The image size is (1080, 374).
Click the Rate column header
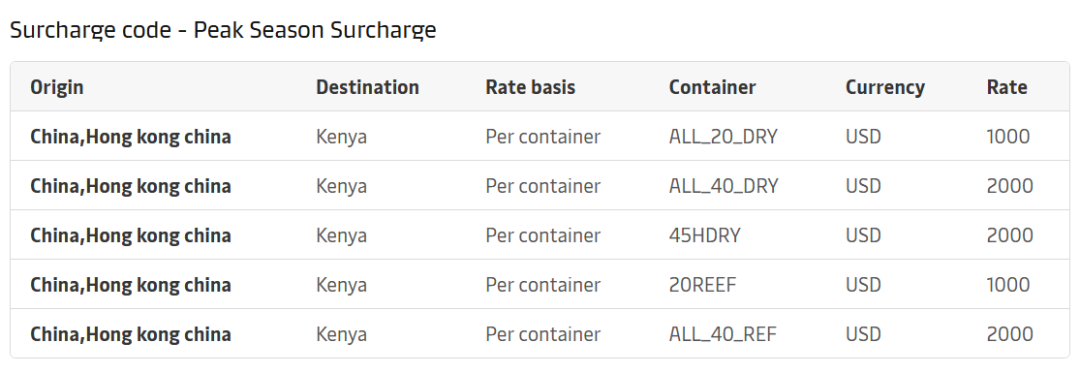click(x=1006, y=87)
